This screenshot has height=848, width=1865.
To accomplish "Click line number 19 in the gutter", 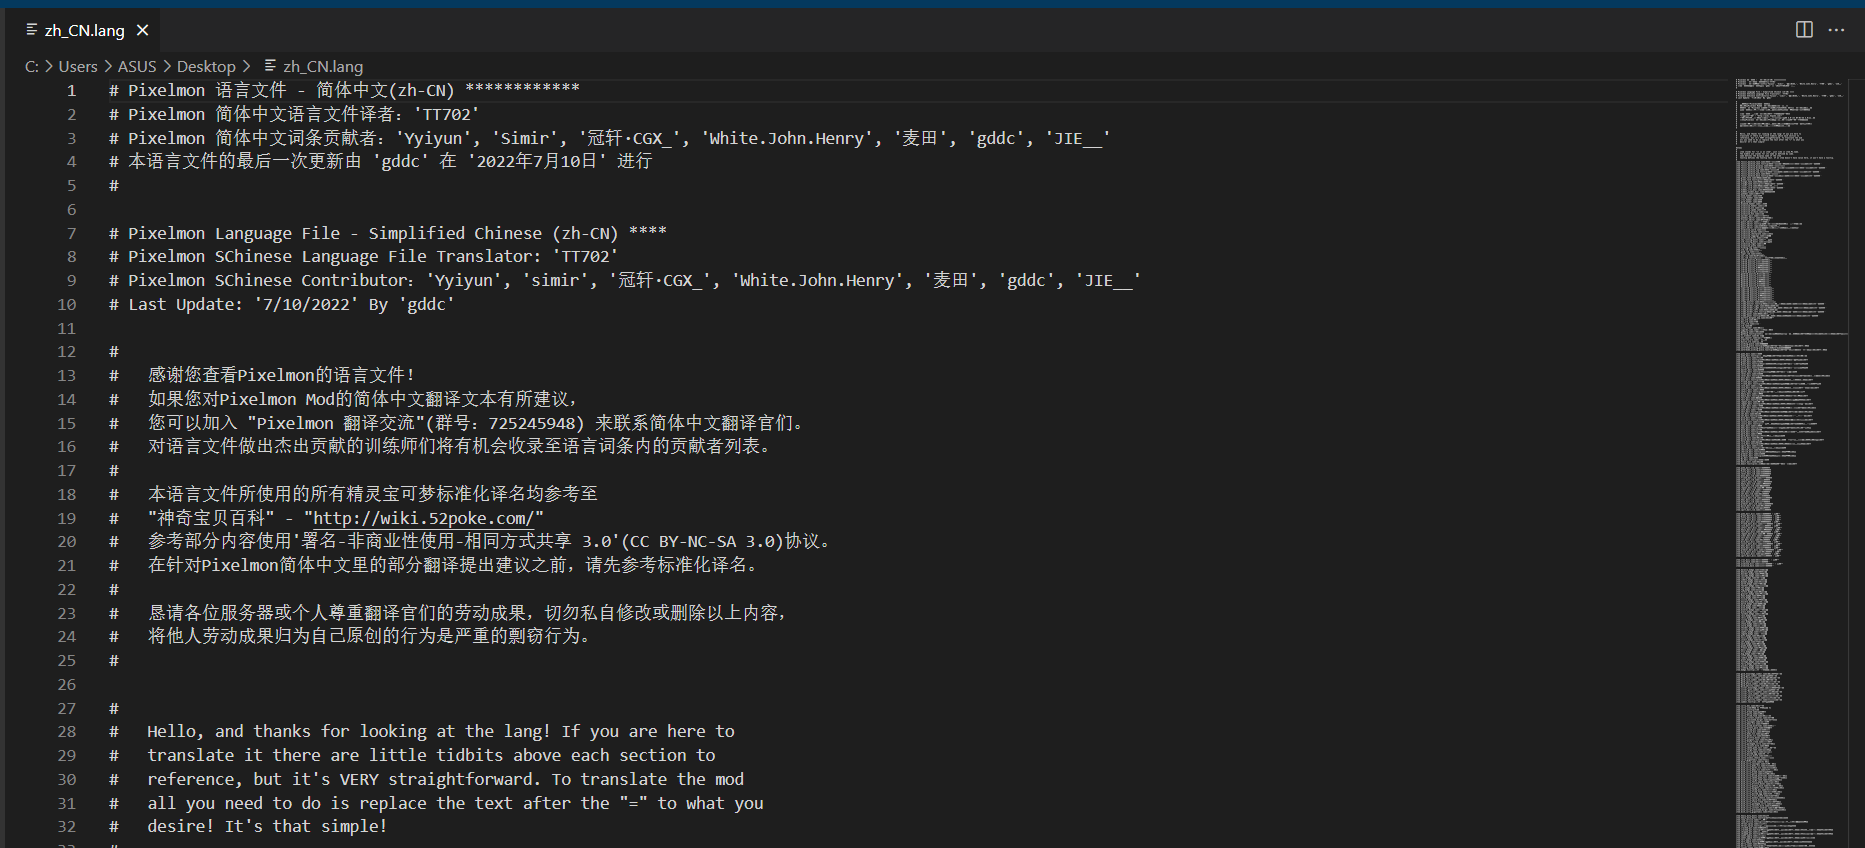I will tap(66, 518).
